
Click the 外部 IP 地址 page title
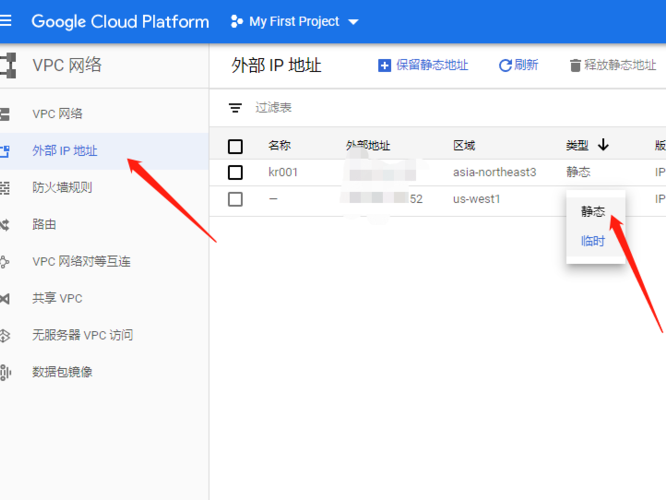[276, 65]
